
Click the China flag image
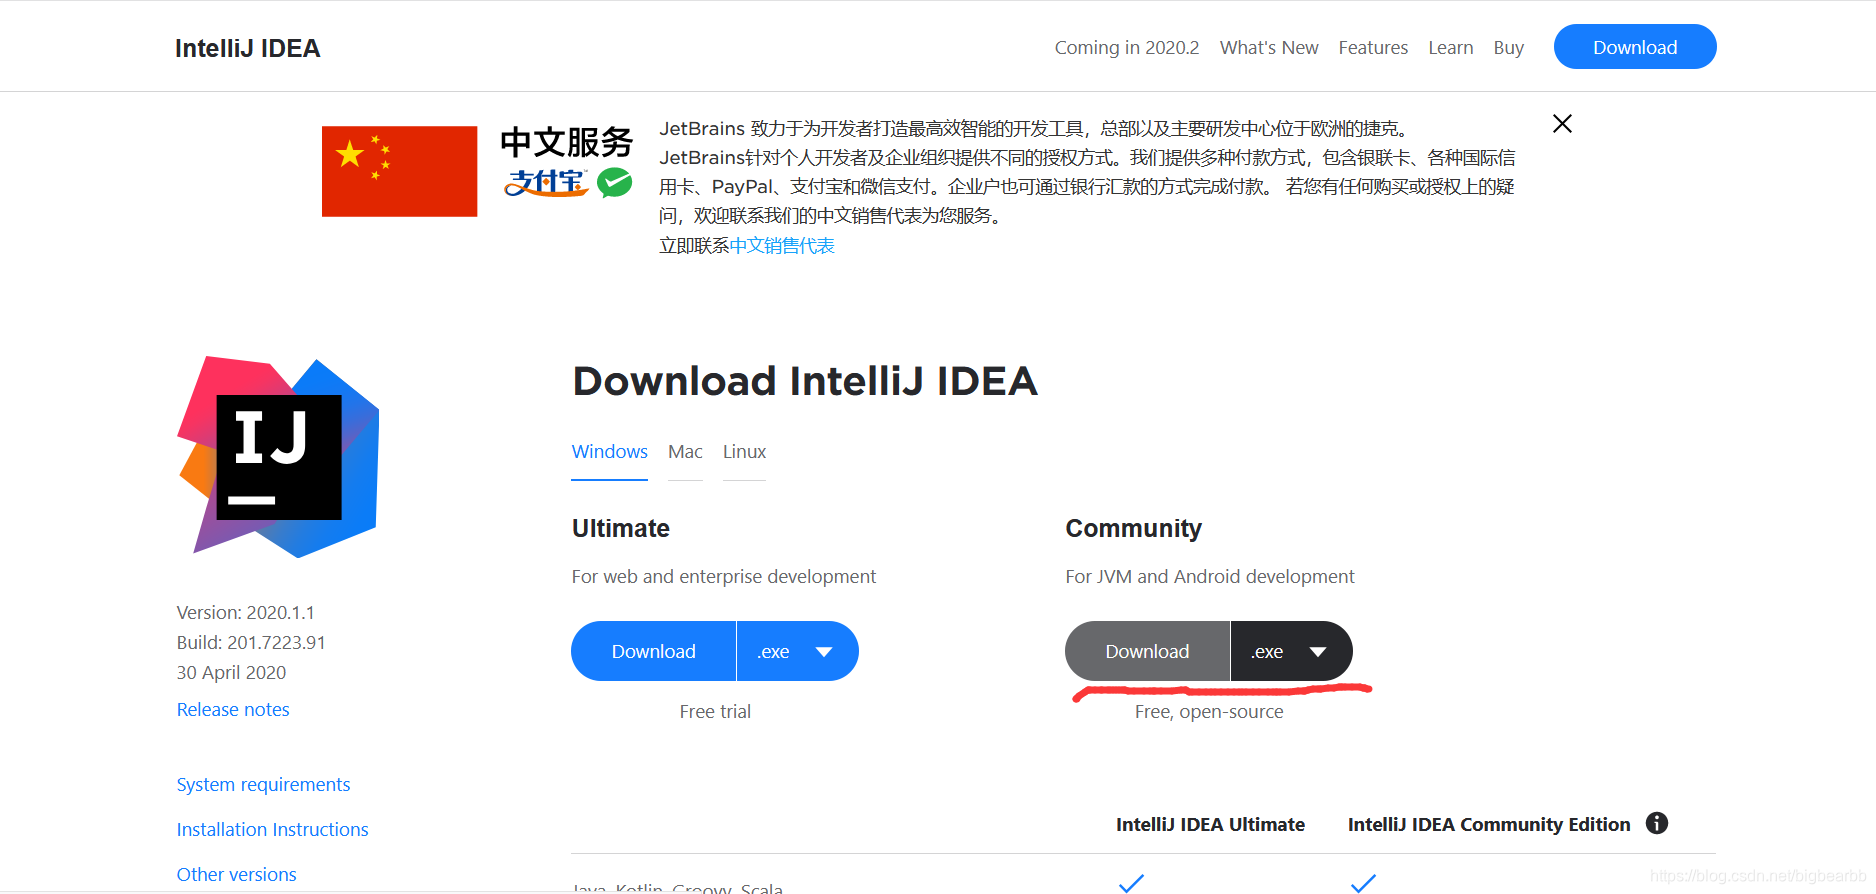point(399,171)
